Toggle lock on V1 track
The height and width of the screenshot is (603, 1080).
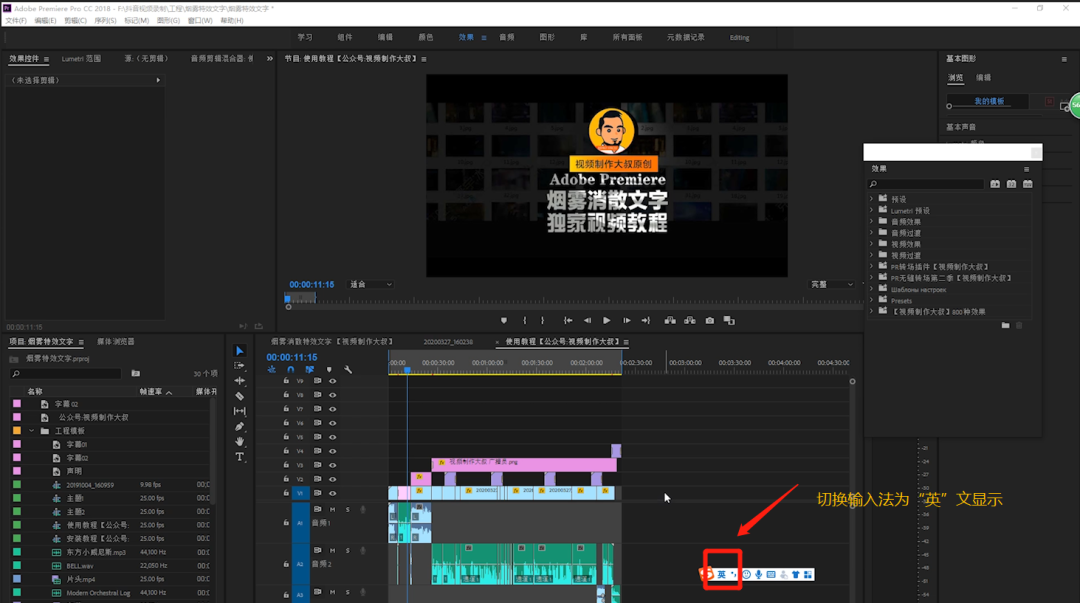point(287,493)
